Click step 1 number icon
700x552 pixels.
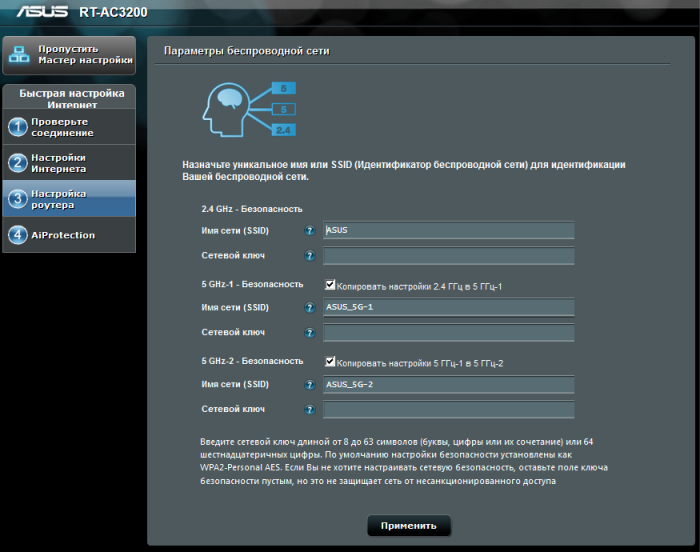[18, 127]
